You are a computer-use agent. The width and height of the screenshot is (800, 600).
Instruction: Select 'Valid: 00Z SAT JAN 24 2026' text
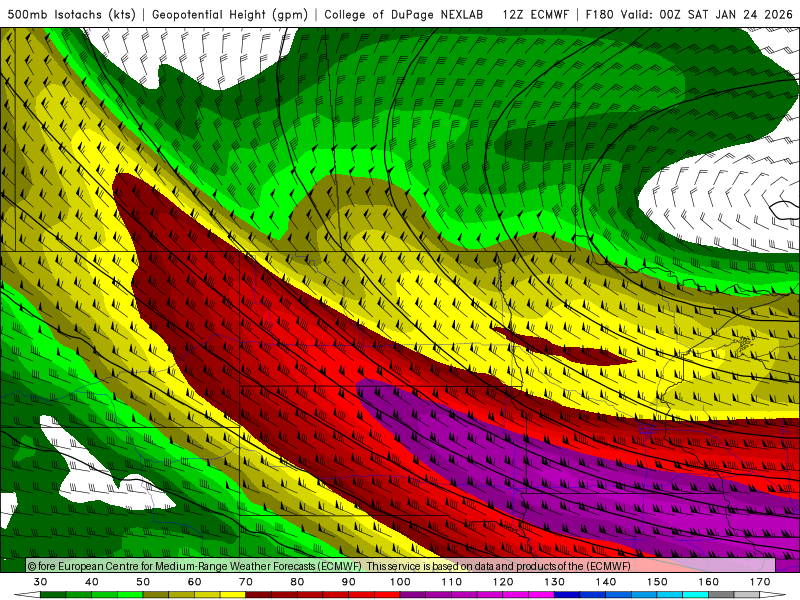pos(707,14)
